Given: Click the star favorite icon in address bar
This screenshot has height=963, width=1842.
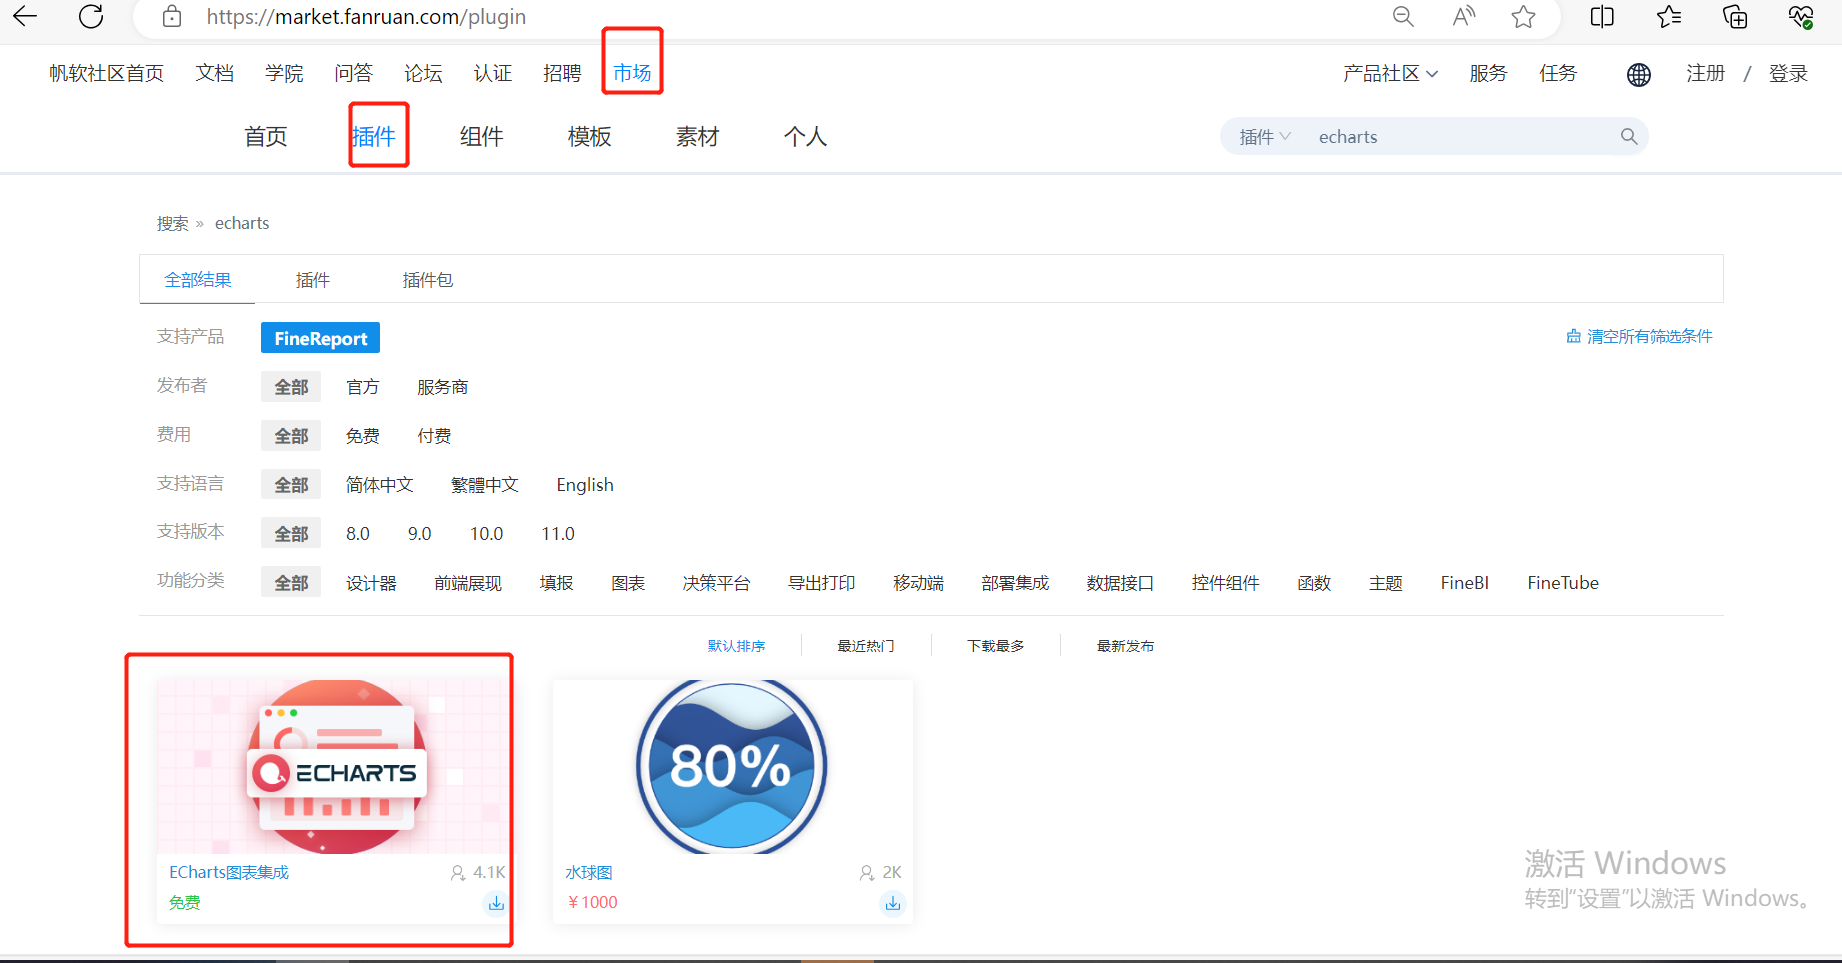Looking at the screenshot, I should (x=1523, y=17).
